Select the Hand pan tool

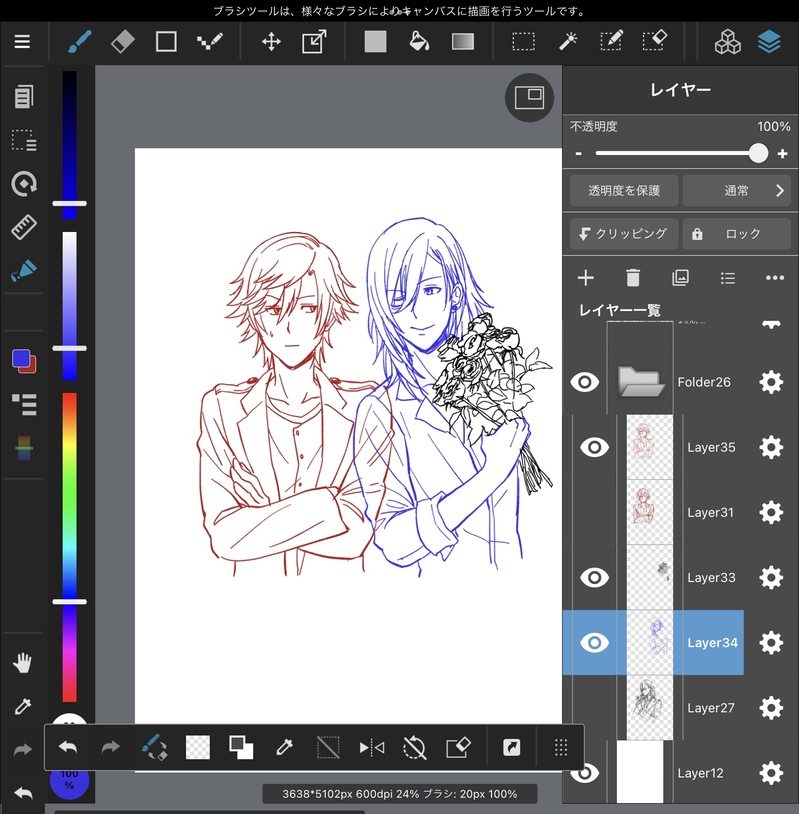click(22, 663)
